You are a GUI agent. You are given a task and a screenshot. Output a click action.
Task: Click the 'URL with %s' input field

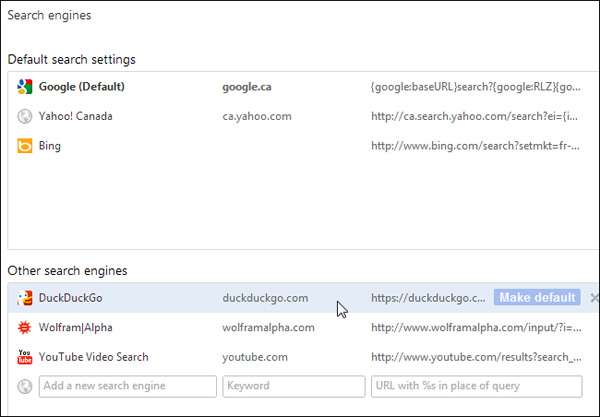(x=476, y=386)
